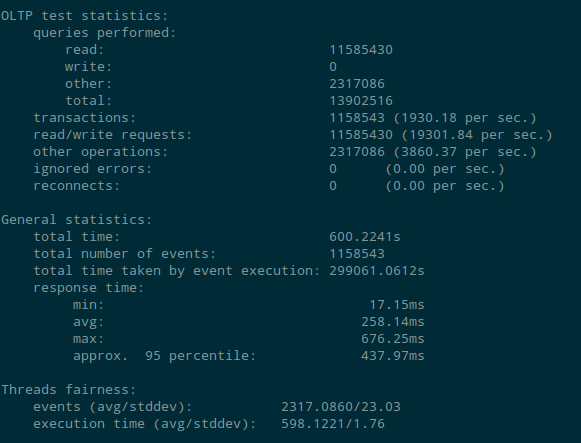Click the event execution time 299061.0612s
The image size is (581, 443).
377,271
